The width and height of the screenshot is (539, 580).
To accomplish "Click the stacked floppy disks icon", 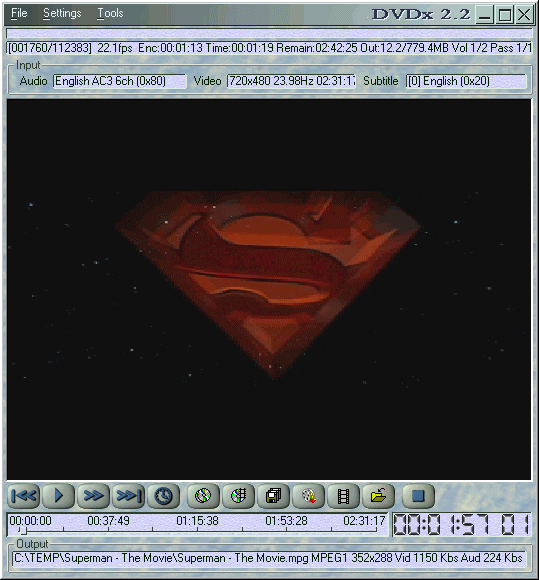I will click(273, 496).
